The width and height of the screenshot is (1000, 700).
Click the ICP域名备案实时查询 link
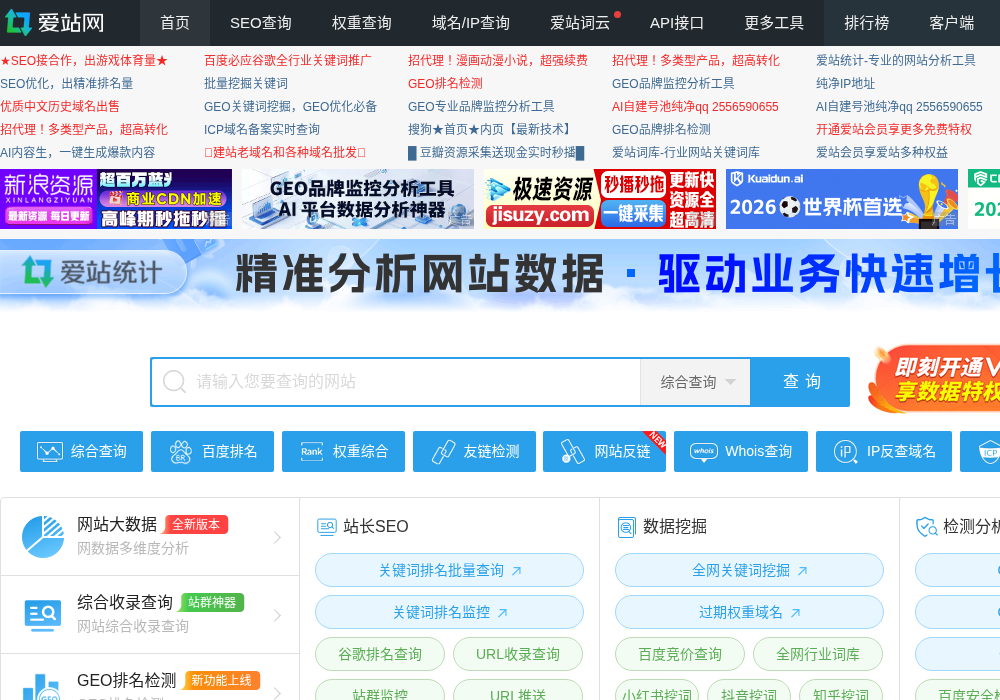[261, 129]
